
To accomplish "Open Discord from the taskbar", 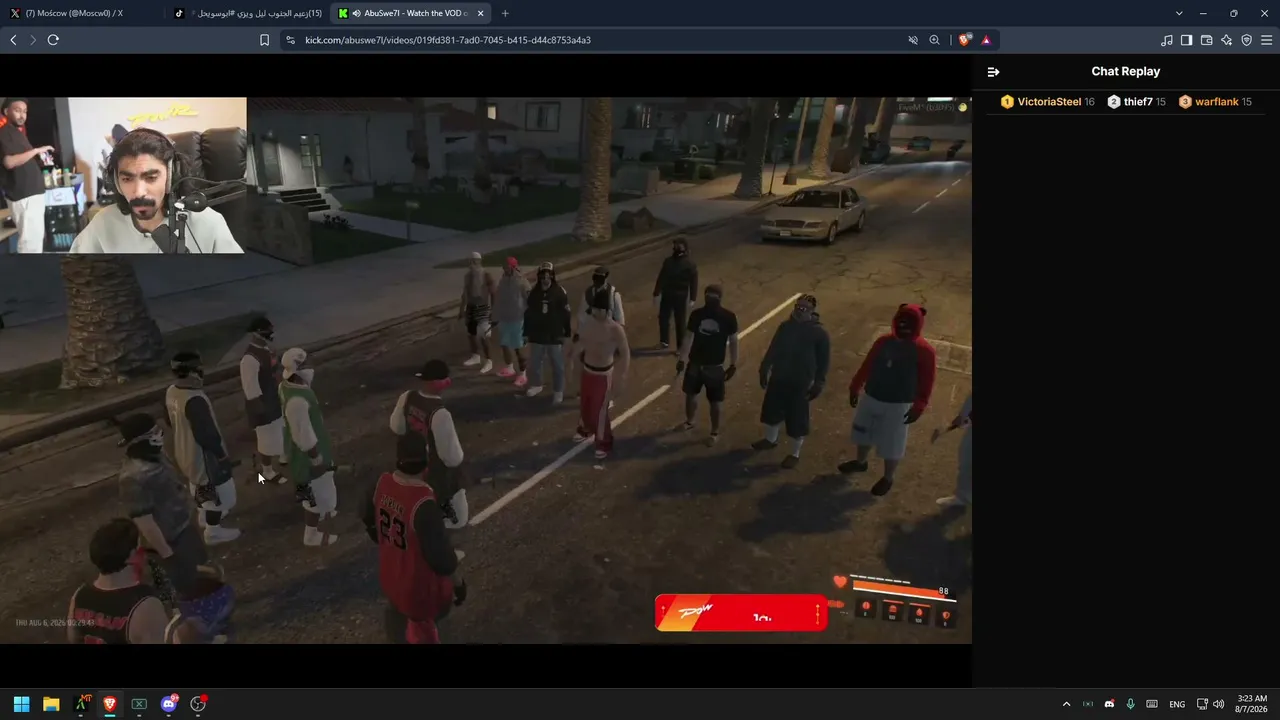I will tap(169, 704).
